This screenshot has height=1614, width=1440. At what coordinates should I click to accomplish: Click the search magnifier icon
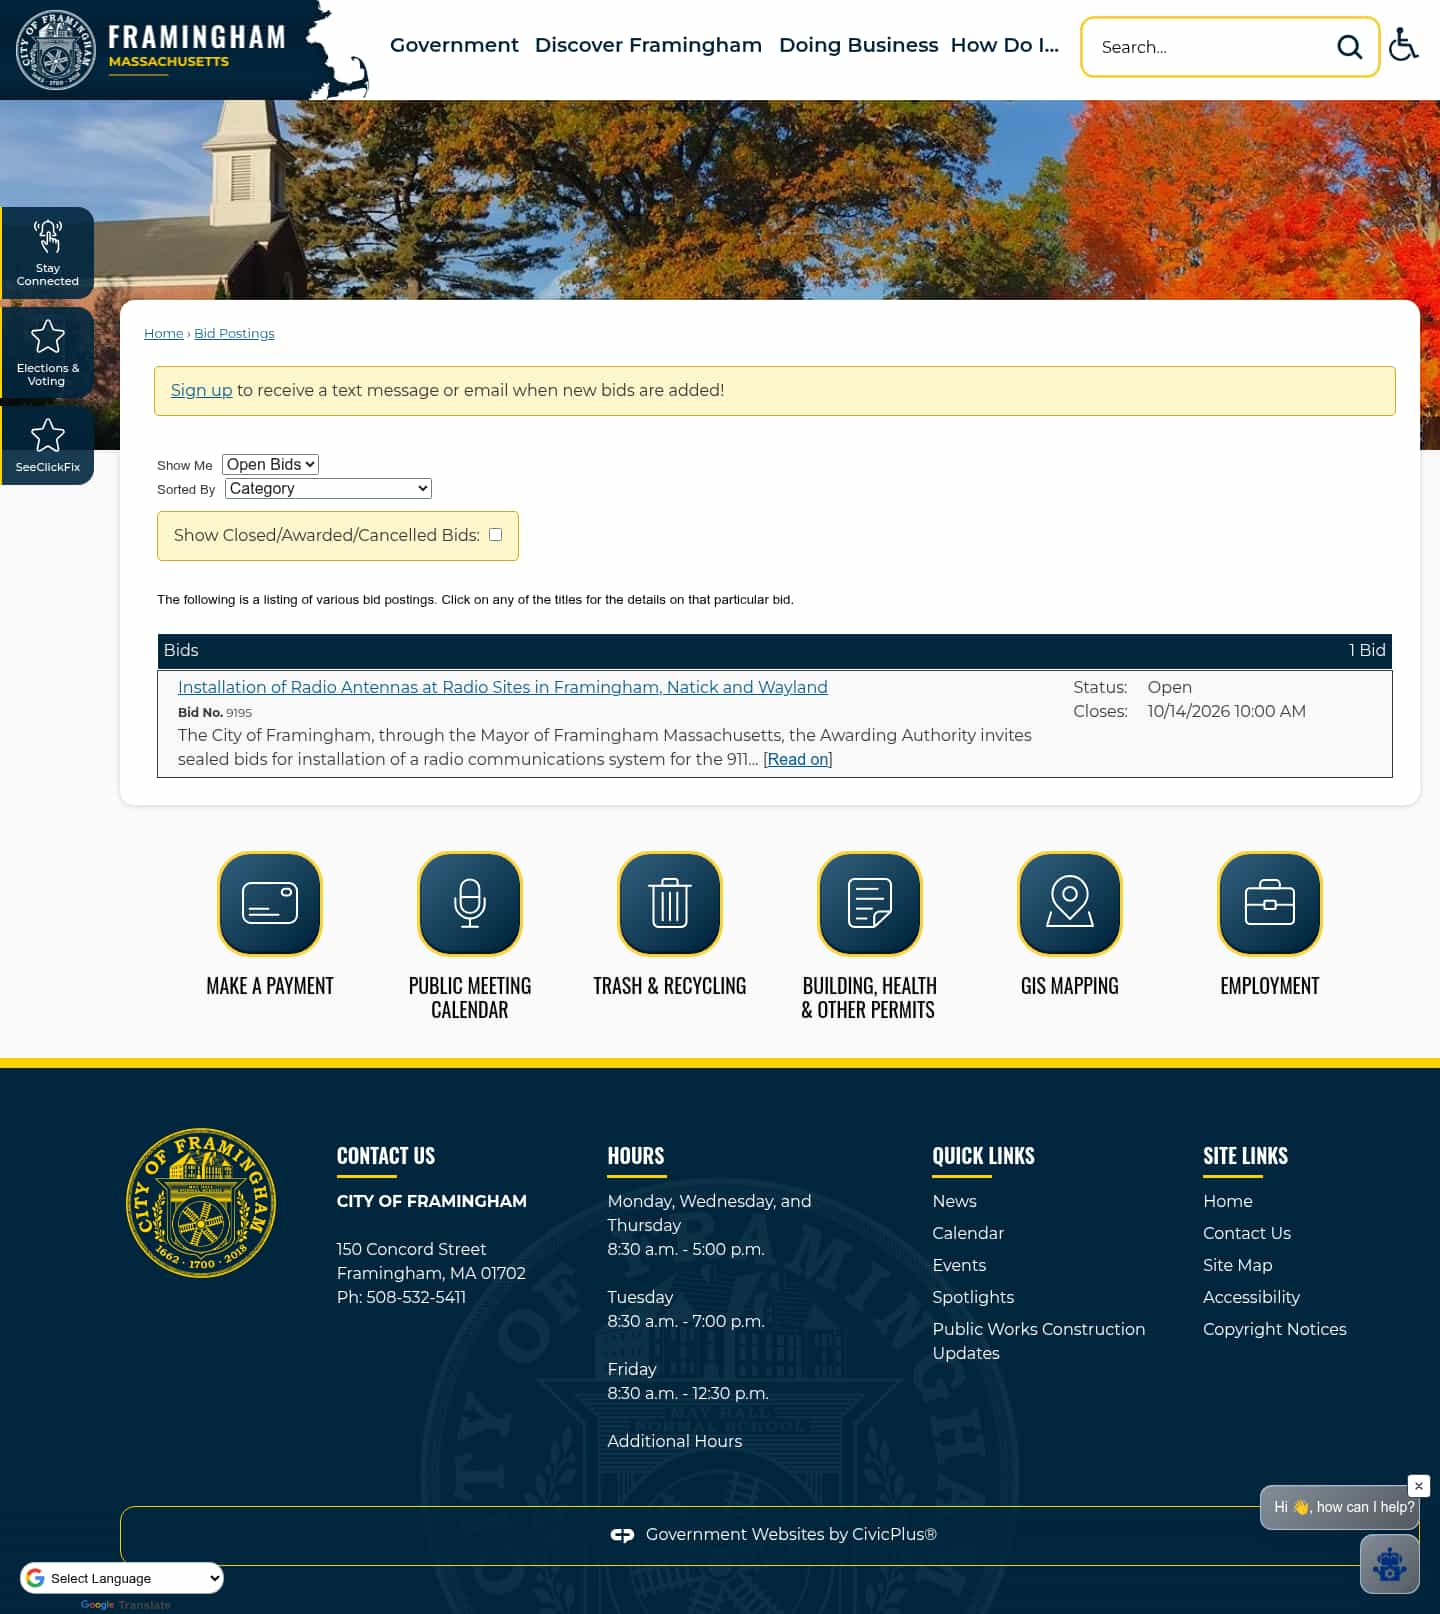coord(1349,47)
